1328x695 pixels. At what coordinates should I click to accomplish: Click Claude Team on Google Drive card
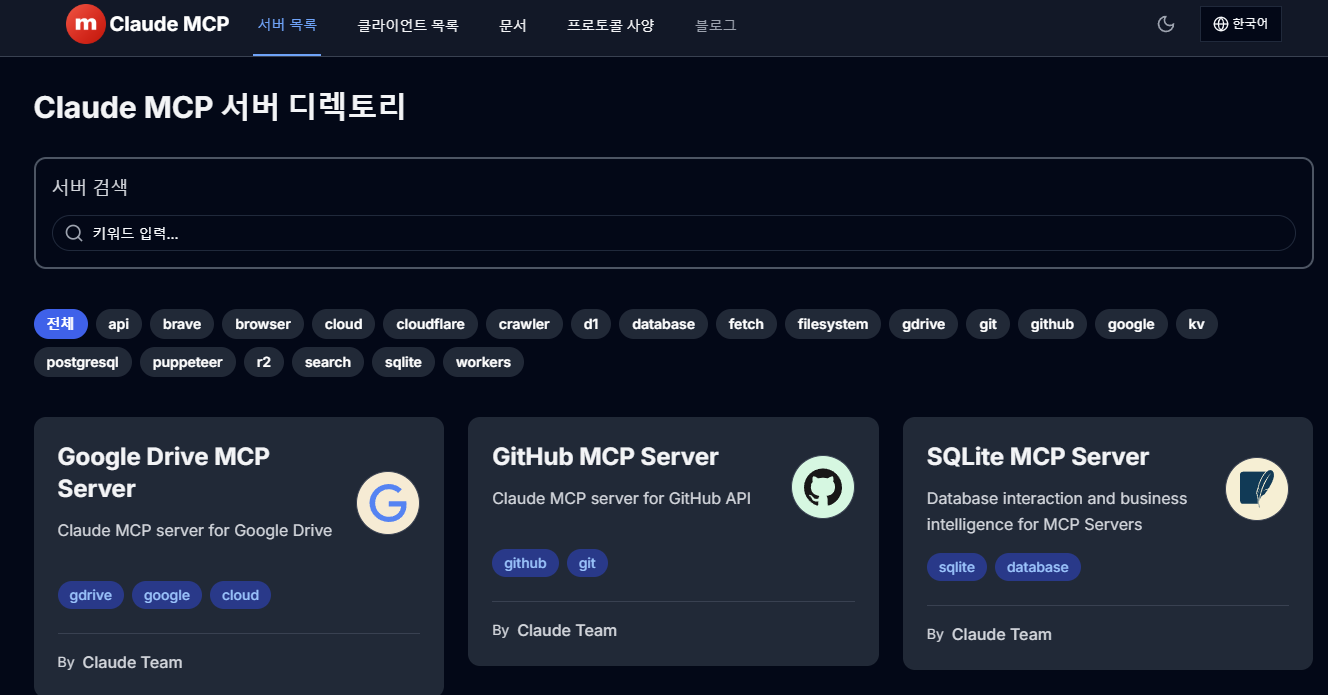pyautogui.click(x=132, y=662)
